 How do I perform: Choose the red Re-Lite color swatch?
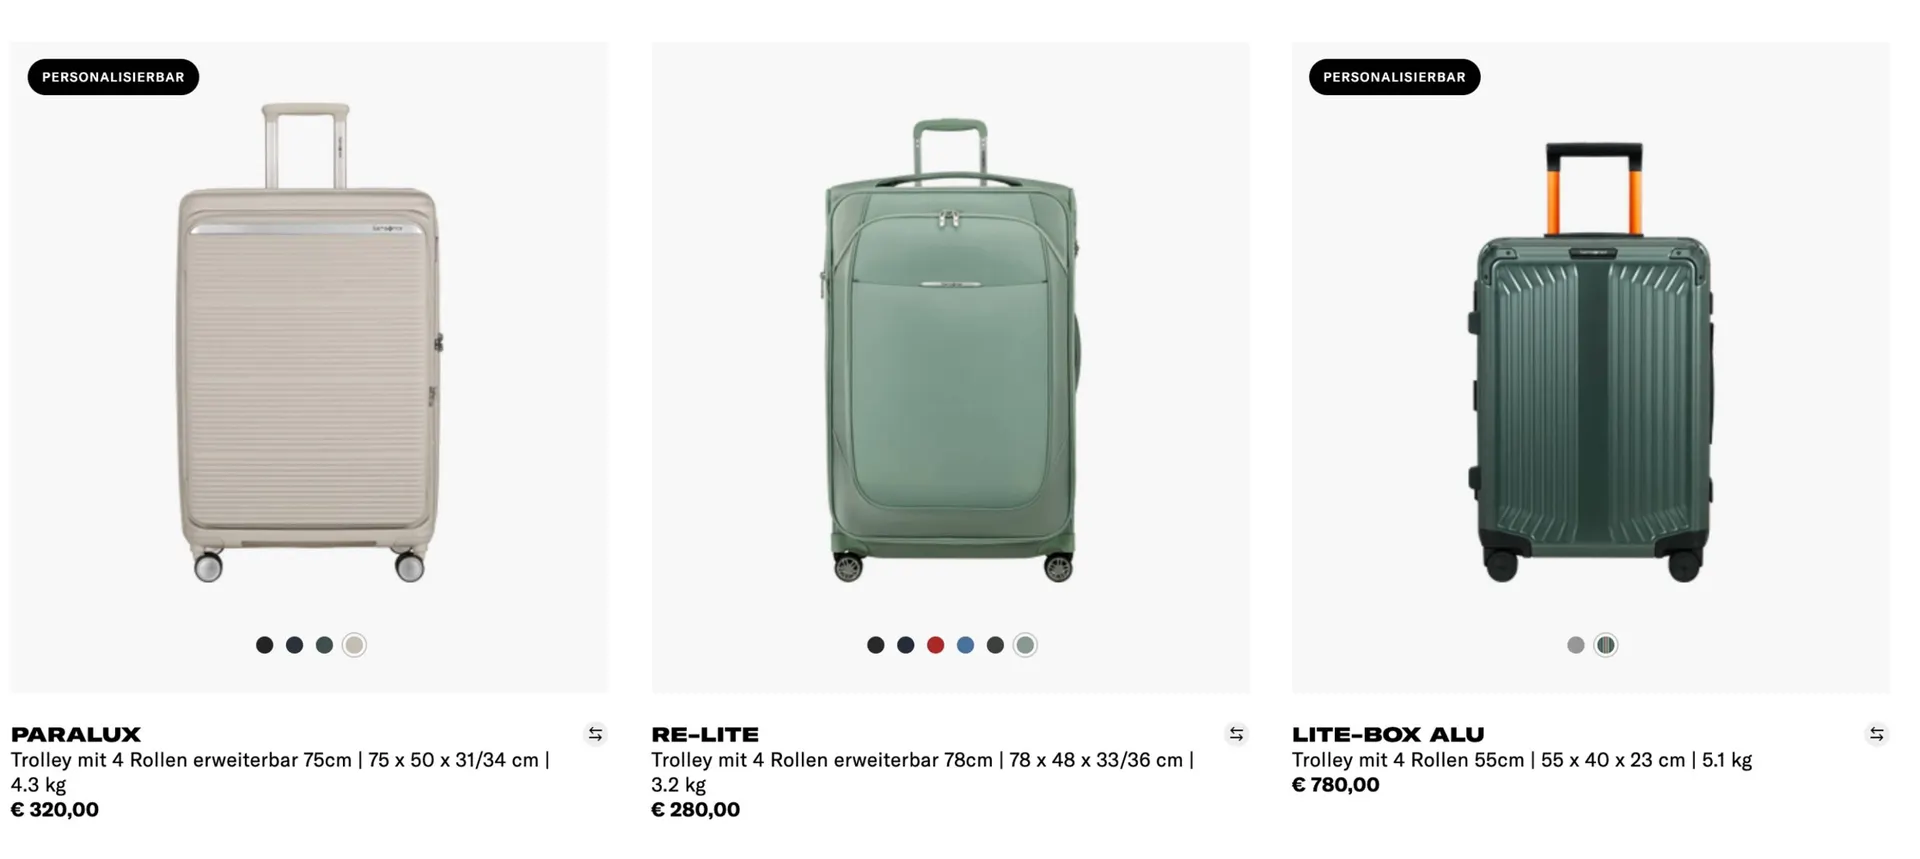pos(935,645)
